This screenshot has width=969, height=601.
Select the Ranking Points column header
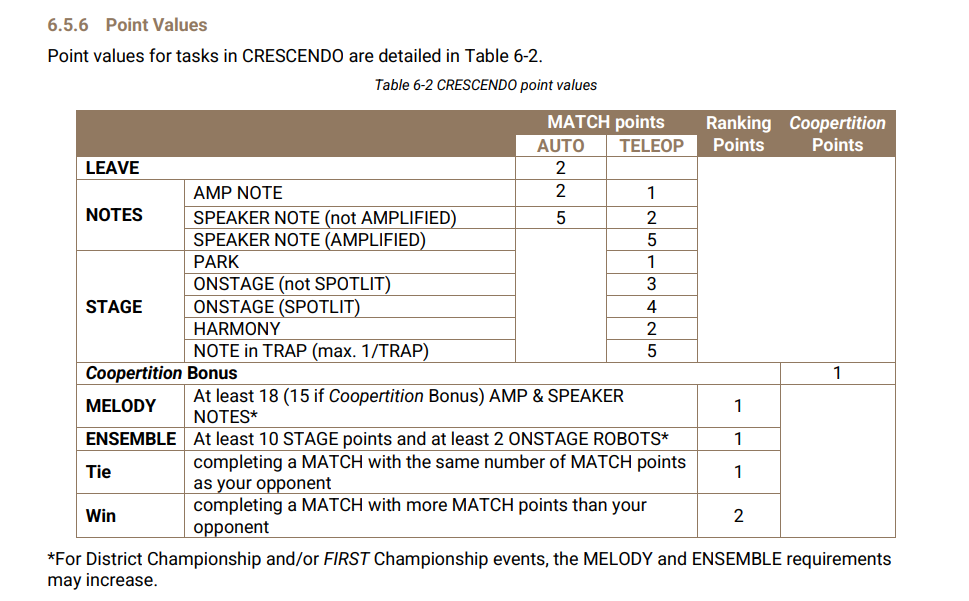pos(738,134)
